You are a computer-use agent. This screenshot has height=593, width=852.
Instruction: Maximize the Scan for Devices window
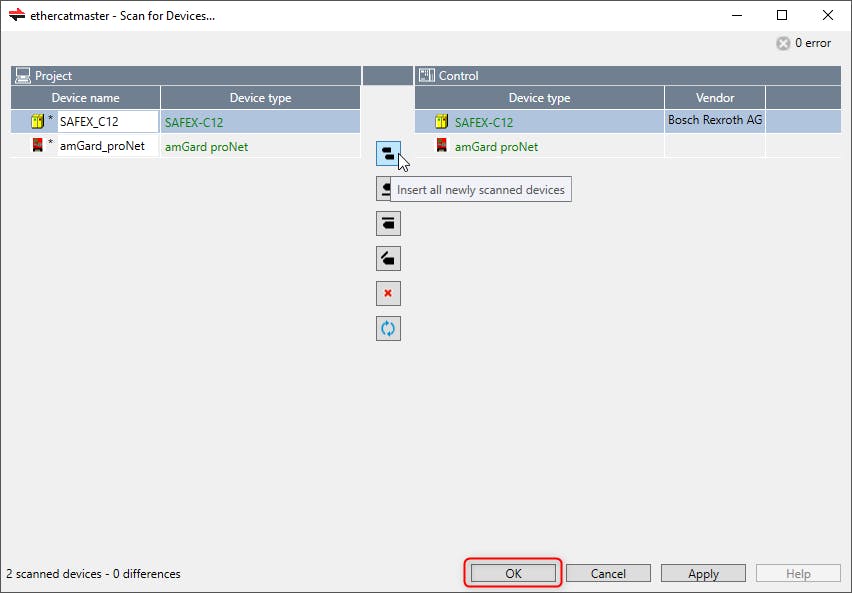(782, 15)
